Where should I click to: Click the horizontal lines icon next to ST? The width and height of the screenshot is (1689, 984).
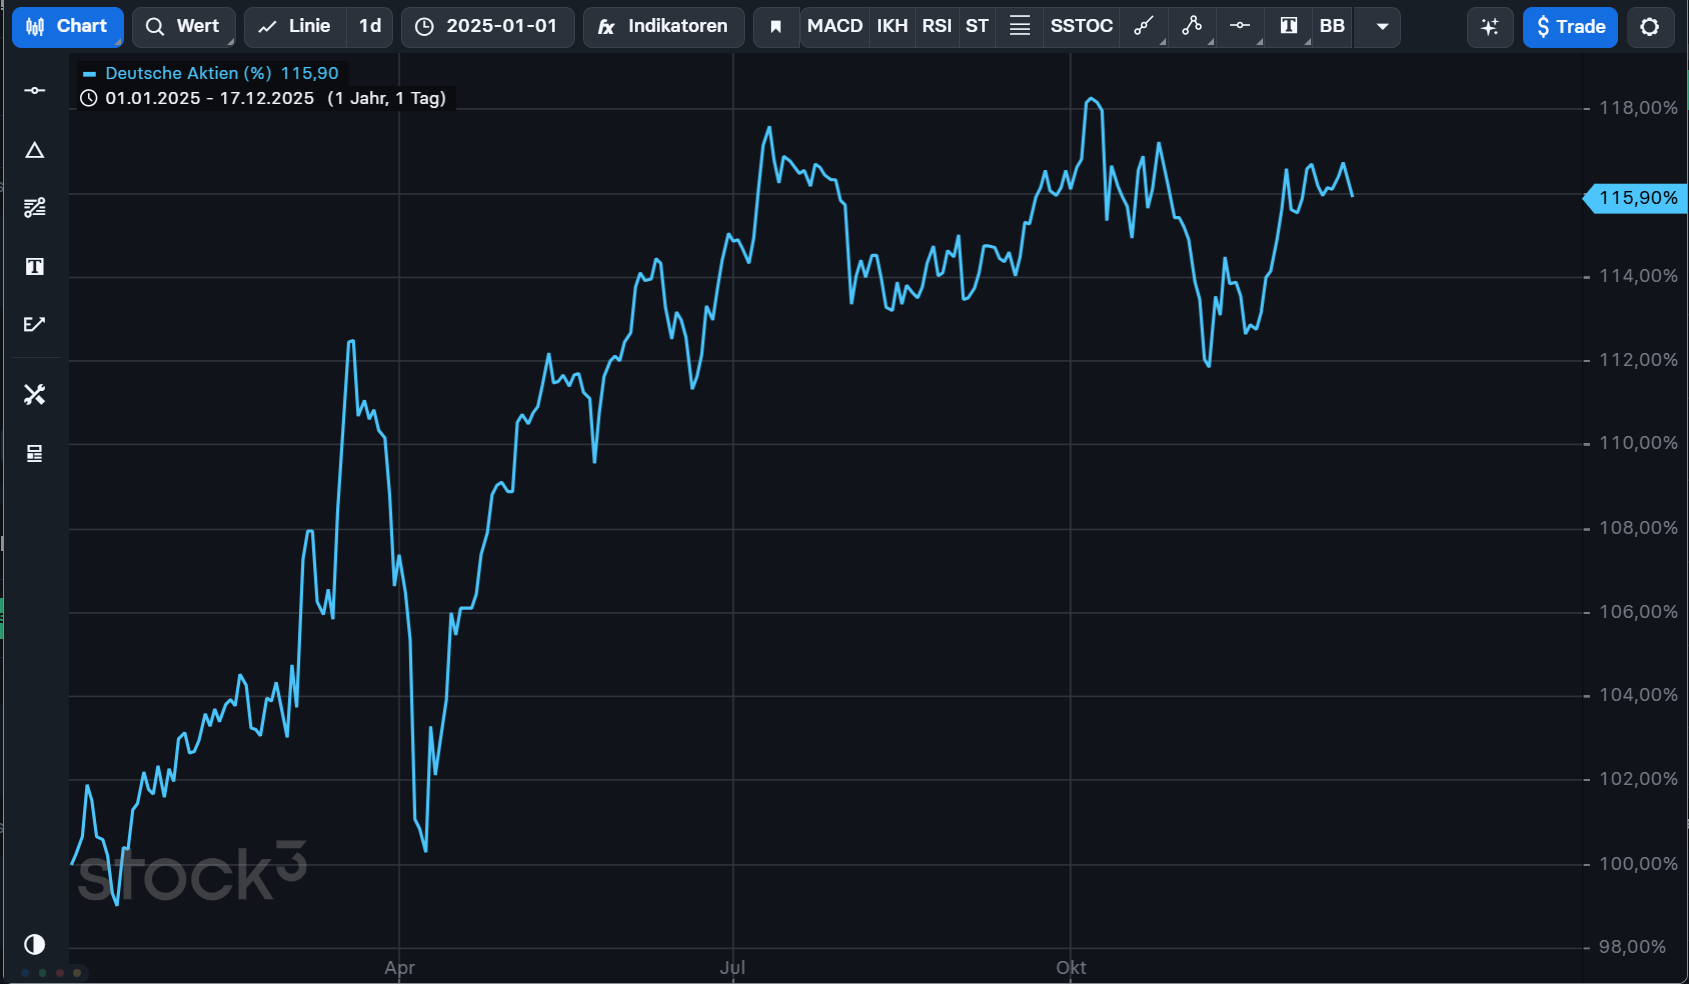pos(1019,27)
